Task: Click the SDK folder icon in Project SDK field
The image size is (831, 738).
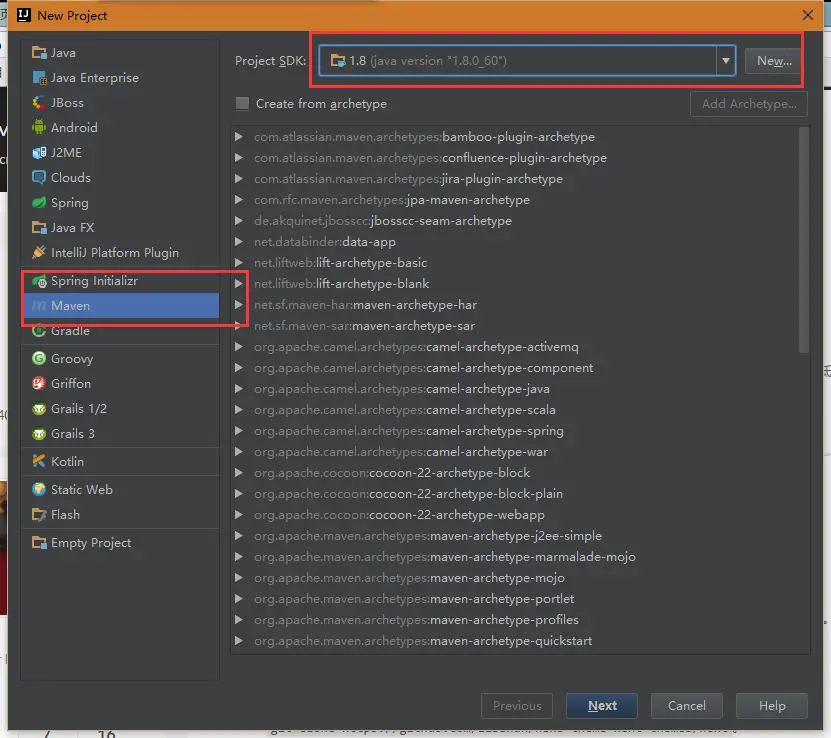Action: pyautogui.click(x=338, y=61)
